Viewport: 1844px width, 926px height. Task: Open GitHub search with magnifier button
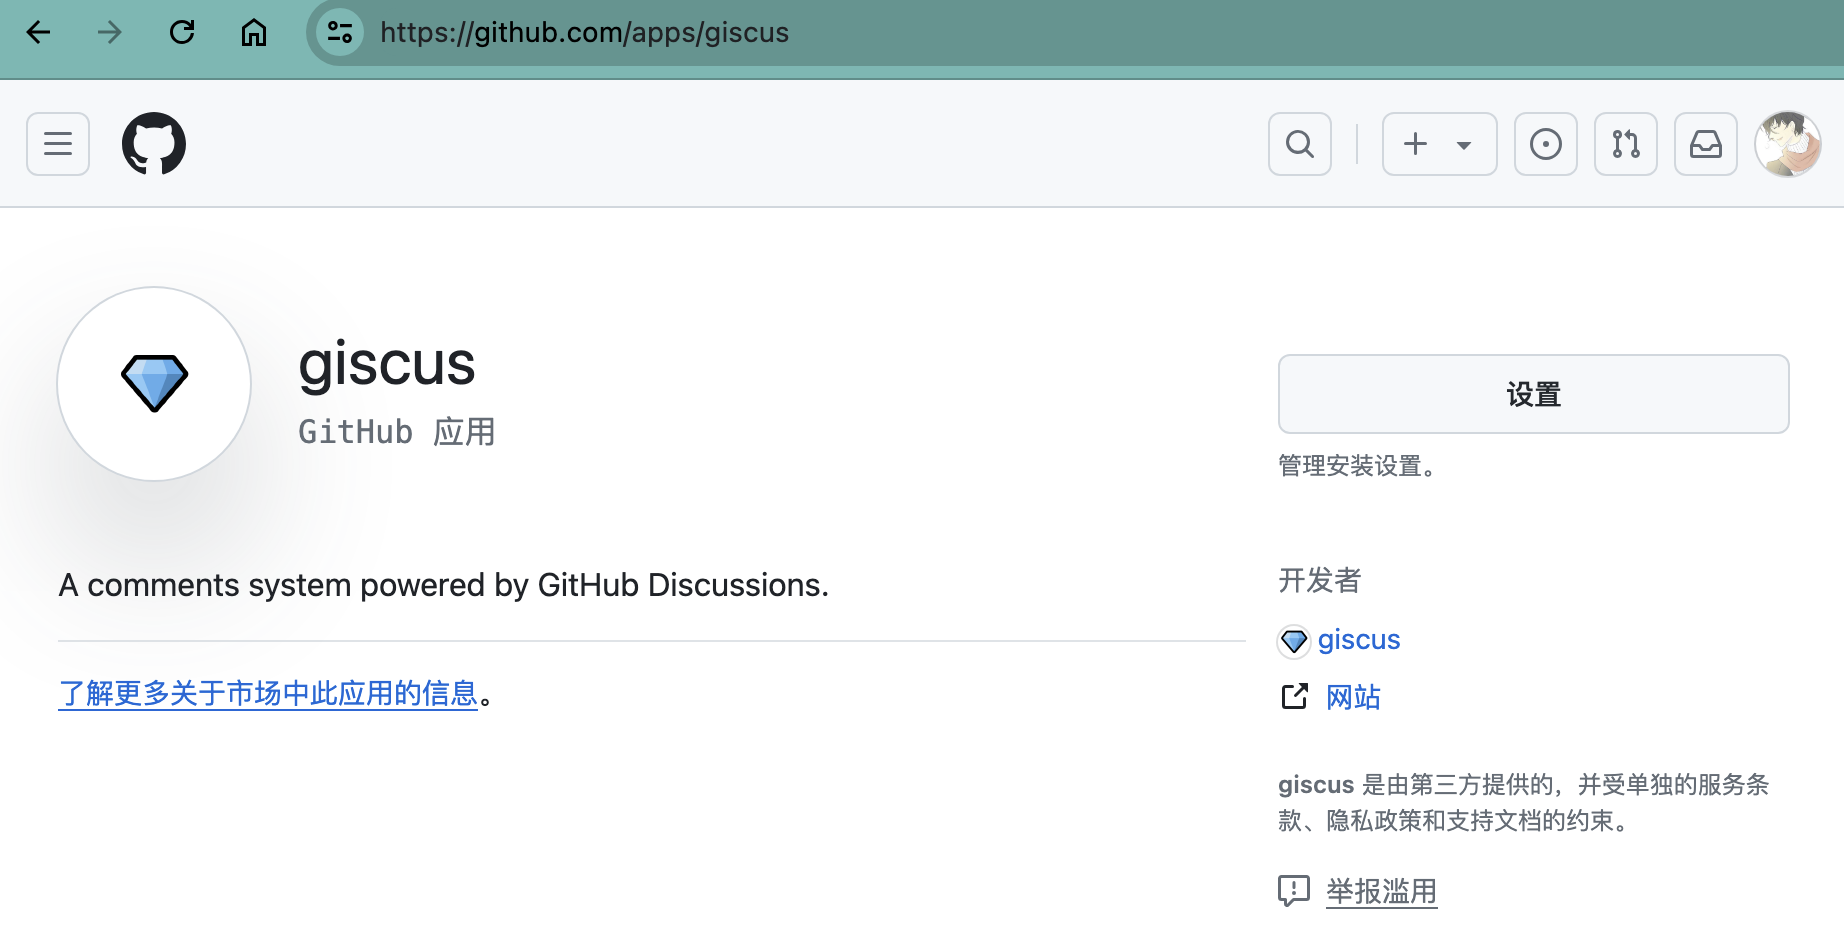[x=1300, y=144]
